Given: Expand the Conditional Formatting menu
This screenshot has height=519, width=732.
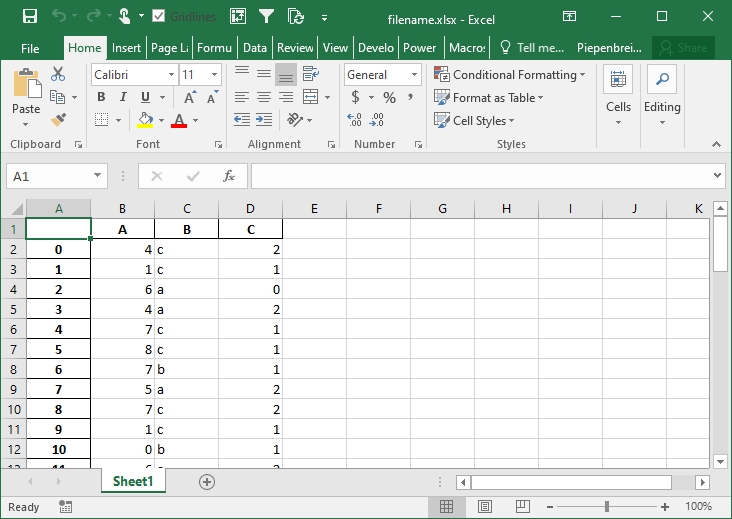Looking at the screenshot, I should [x=512, y=75].
